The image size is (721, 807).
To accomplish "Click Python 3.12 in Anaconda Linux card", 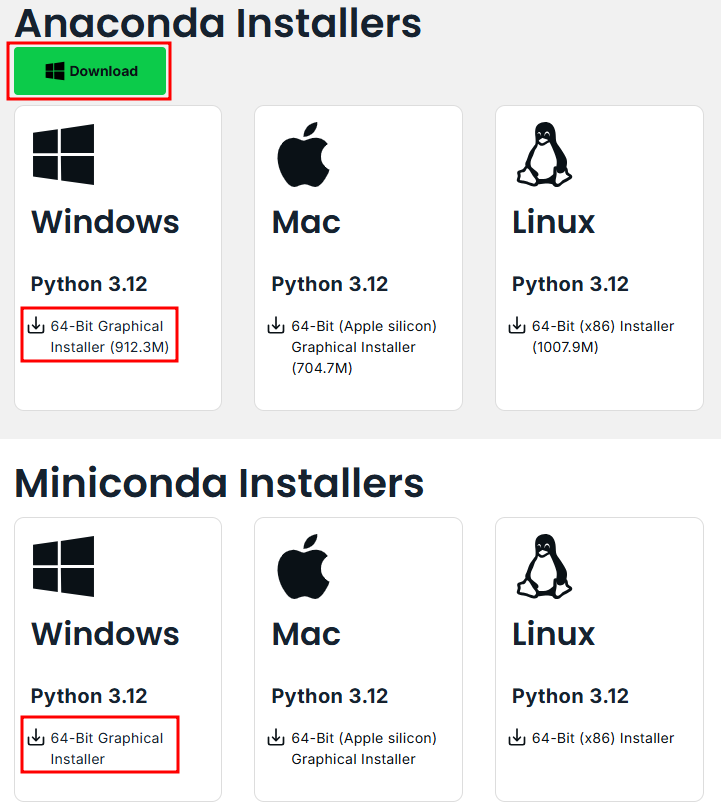I will click(570, 284).
